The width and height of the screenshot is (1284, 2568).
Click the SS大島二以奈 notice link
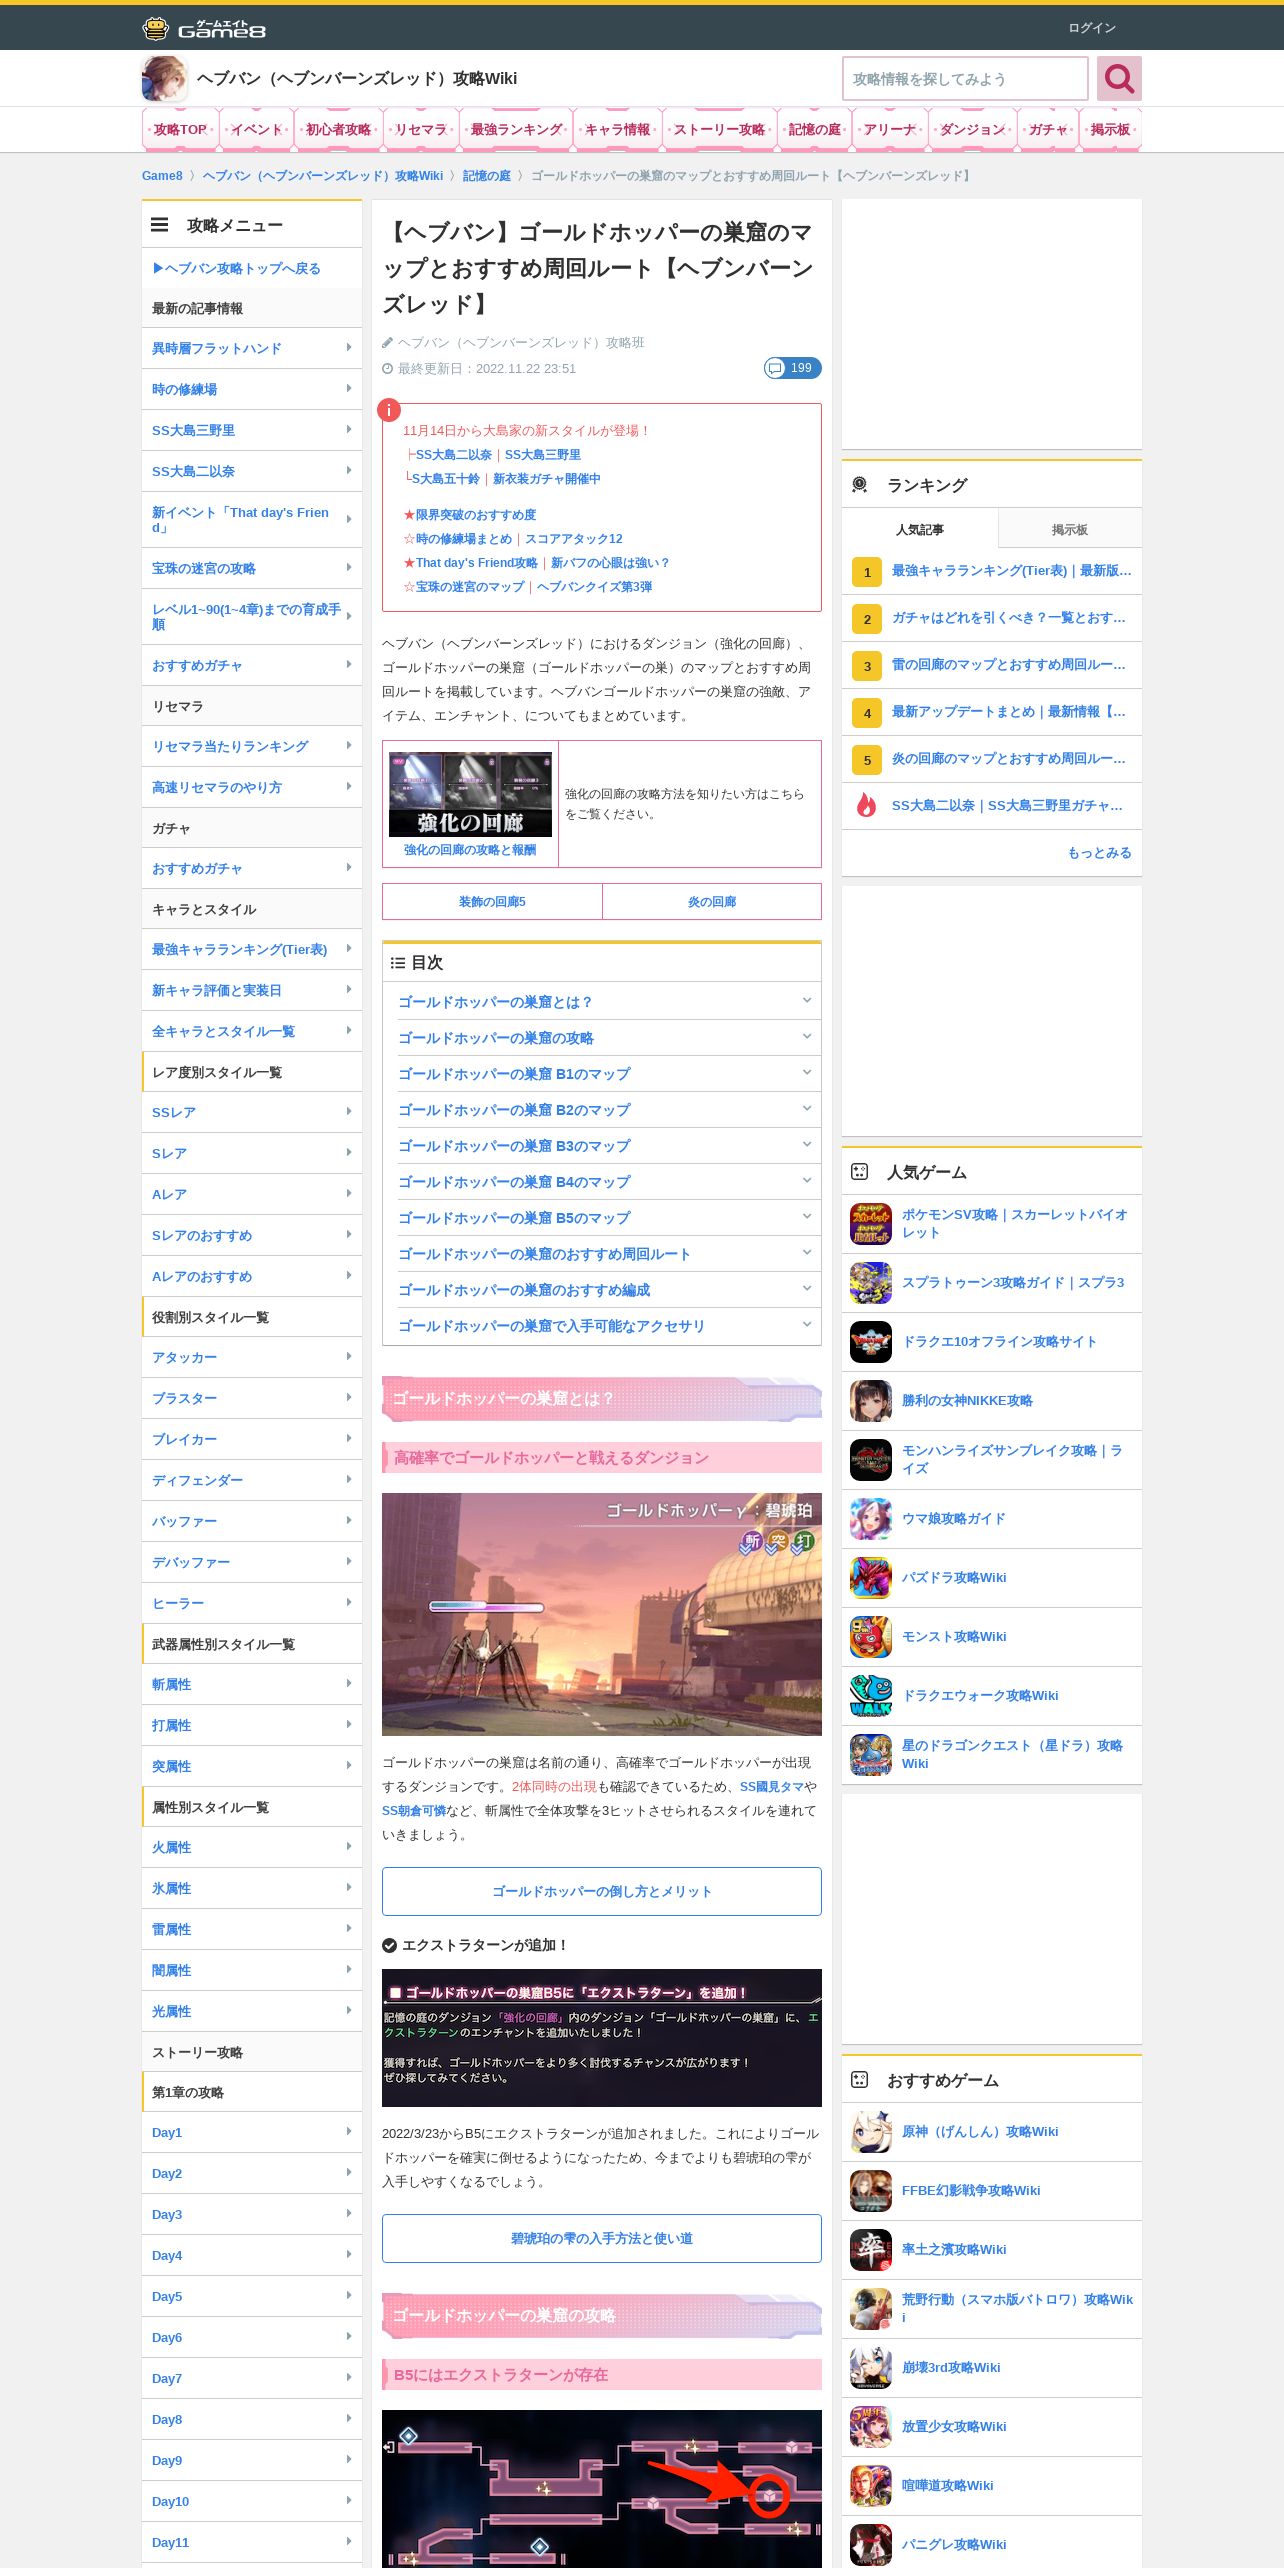(453, 455)
